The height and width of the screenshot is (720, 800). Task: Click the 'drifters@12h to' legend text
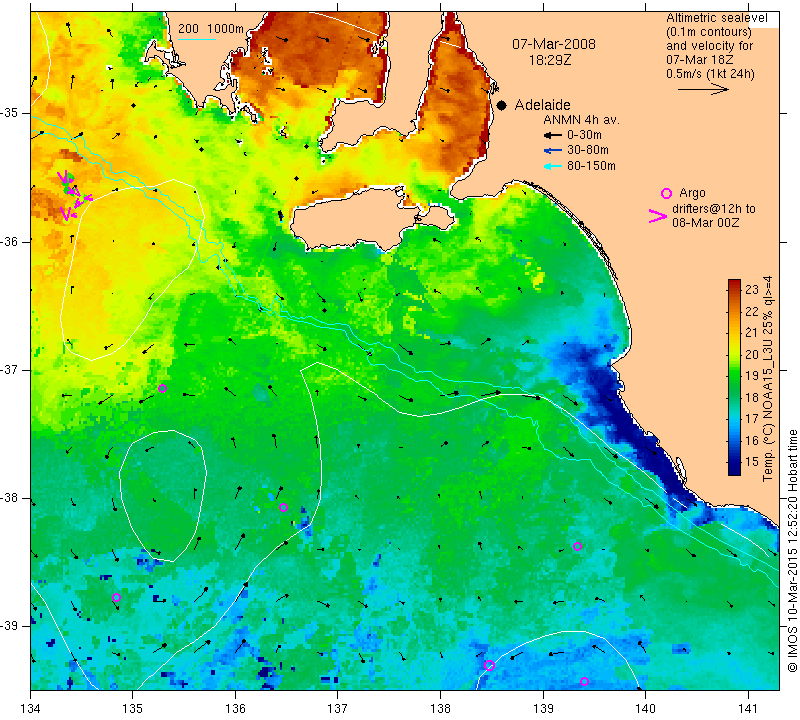[714, 209]
